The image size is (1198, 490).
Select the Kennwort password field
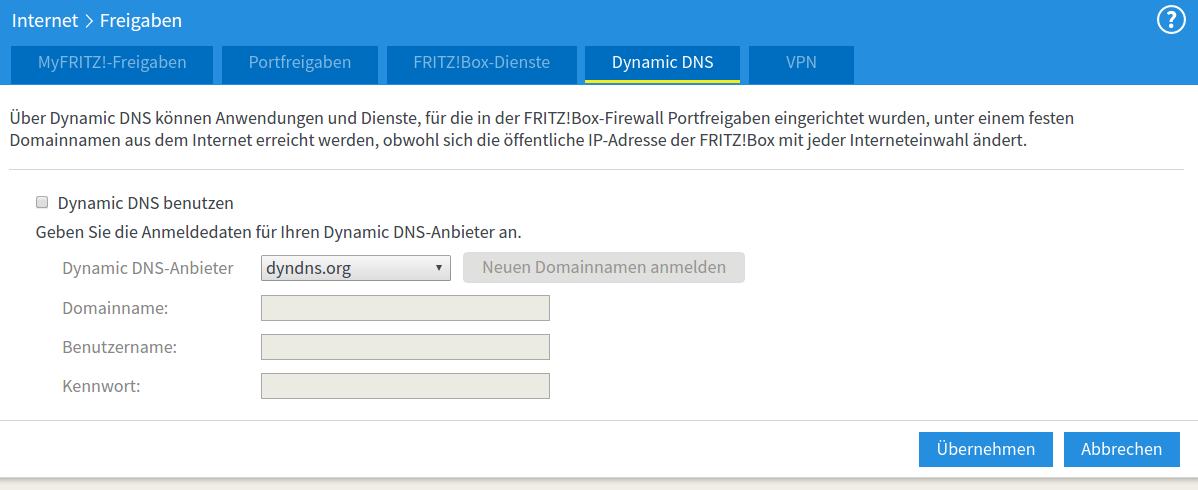coord(405,386)
